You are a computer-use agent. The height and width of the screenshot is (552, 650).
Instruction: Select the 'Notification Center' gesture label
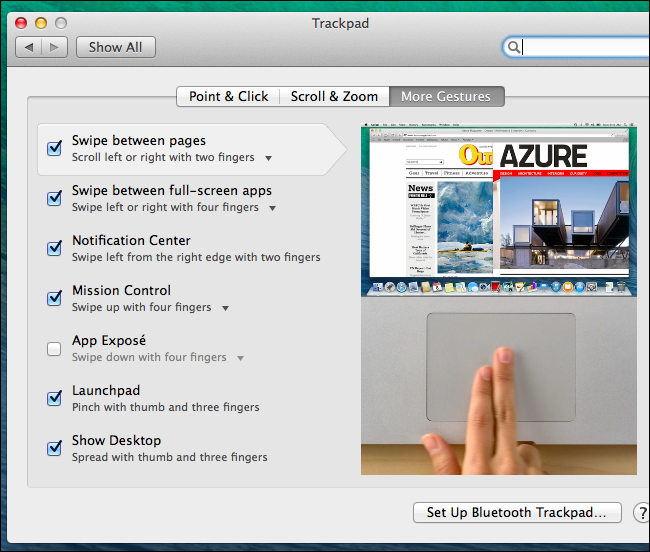point(131,240)
